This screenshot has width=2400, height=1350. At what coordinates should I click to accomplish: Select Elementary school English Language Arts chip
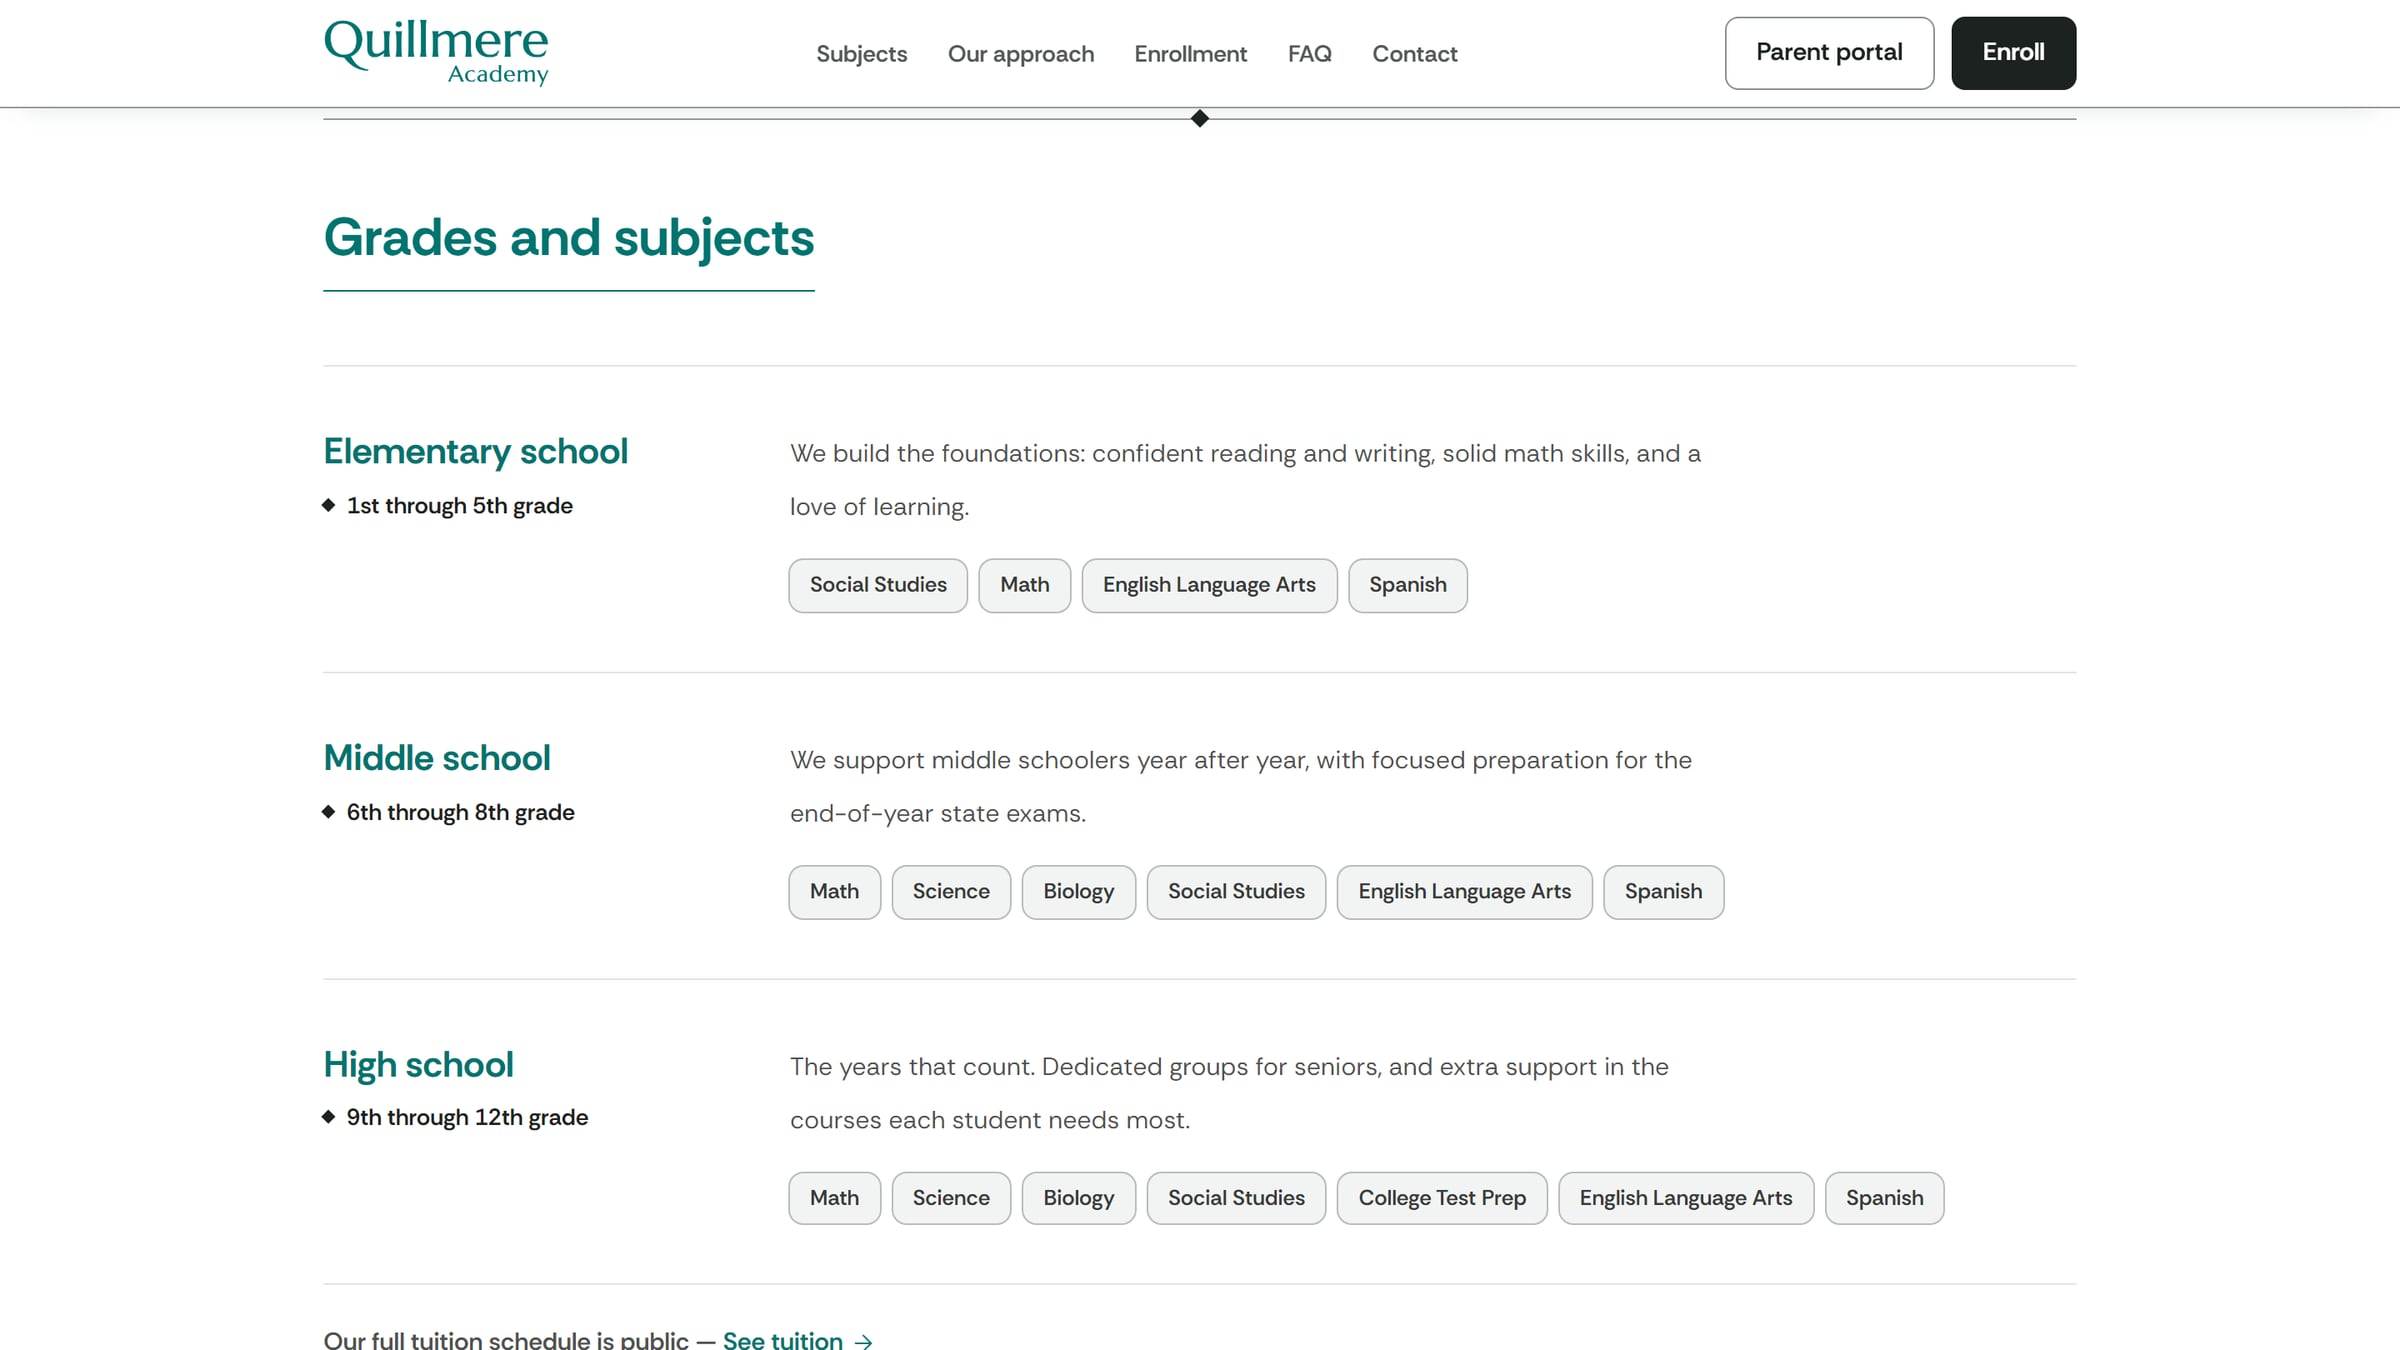tap(1209, 585)
